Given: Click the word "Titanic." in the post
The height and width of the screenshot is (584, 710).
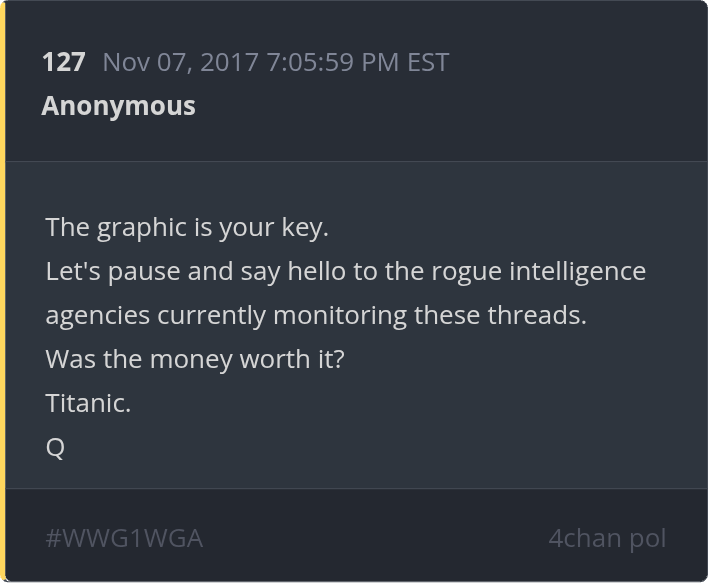Looking at the screenshot, I should point(88,403).
